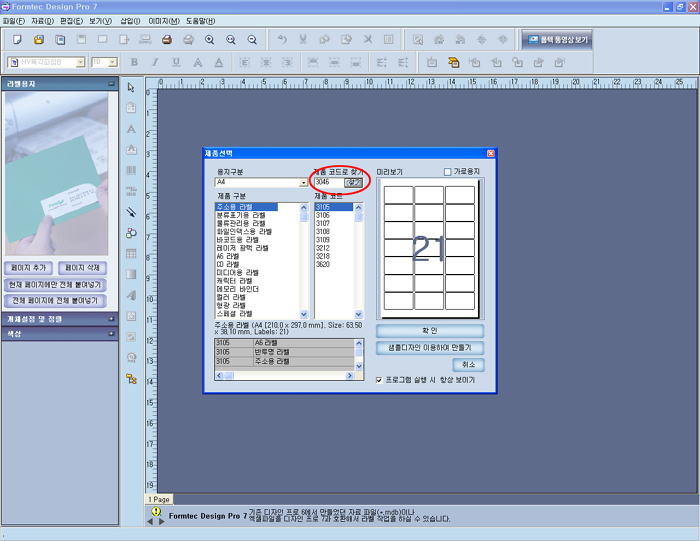Viewport: 700px width, 541px height.
Task: Select product code 3107
Action: [323, 223]
